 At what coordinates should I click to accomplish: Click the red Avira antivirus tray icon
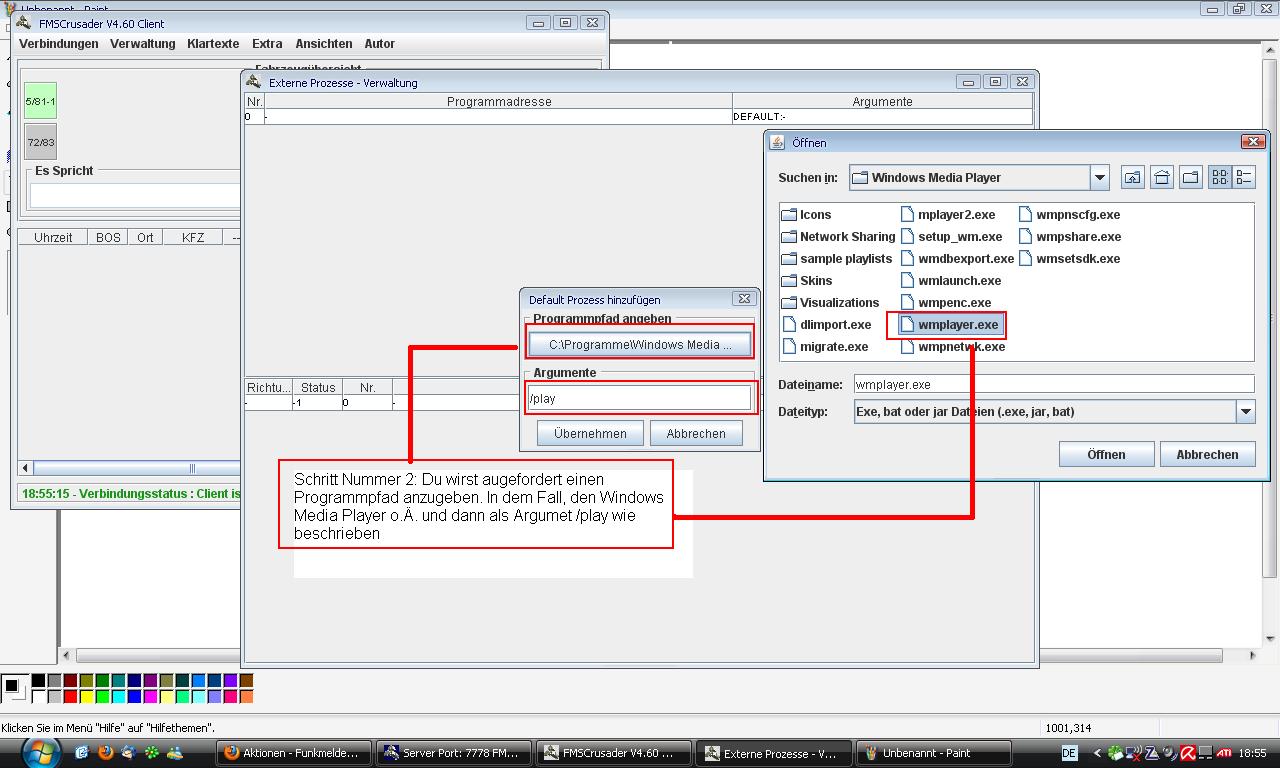(1187, 753)
